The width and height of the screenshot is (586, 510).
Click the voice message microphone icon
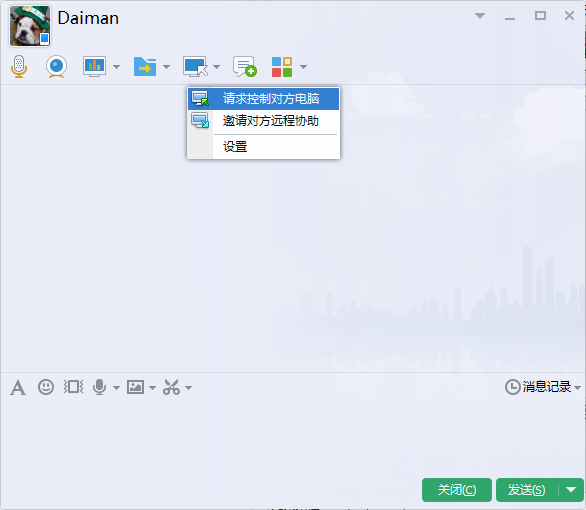[99, 387]
